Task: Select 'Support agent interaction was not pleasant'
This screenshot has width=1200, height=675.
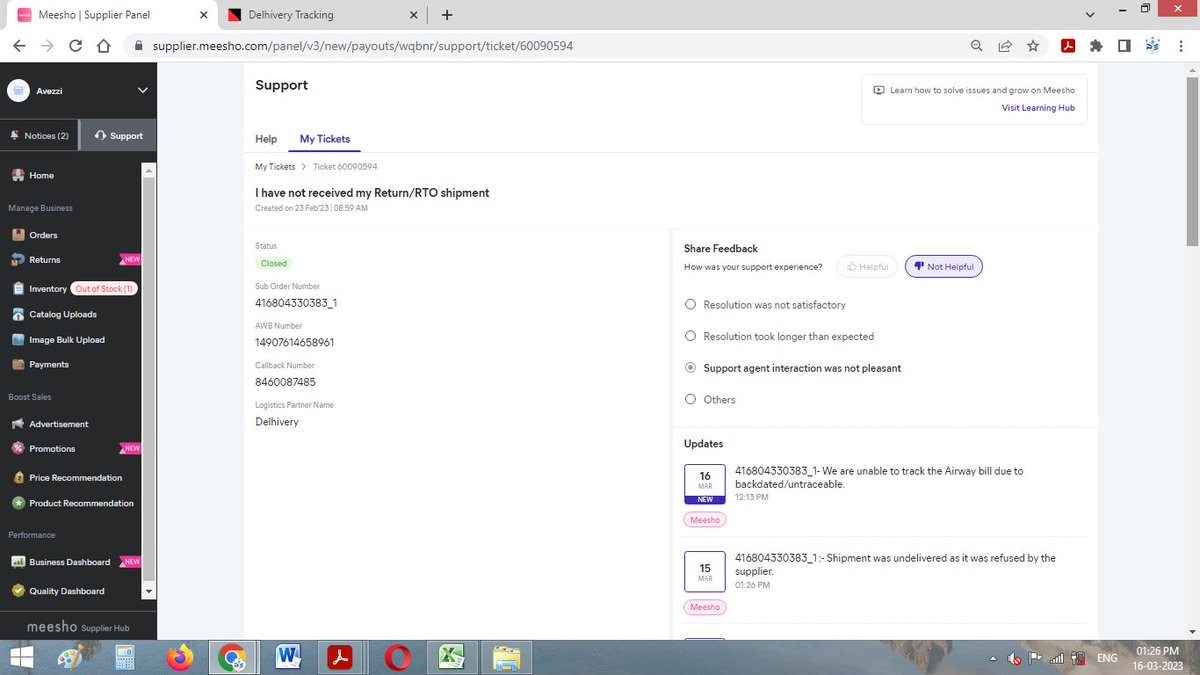Action: [690, 368]
